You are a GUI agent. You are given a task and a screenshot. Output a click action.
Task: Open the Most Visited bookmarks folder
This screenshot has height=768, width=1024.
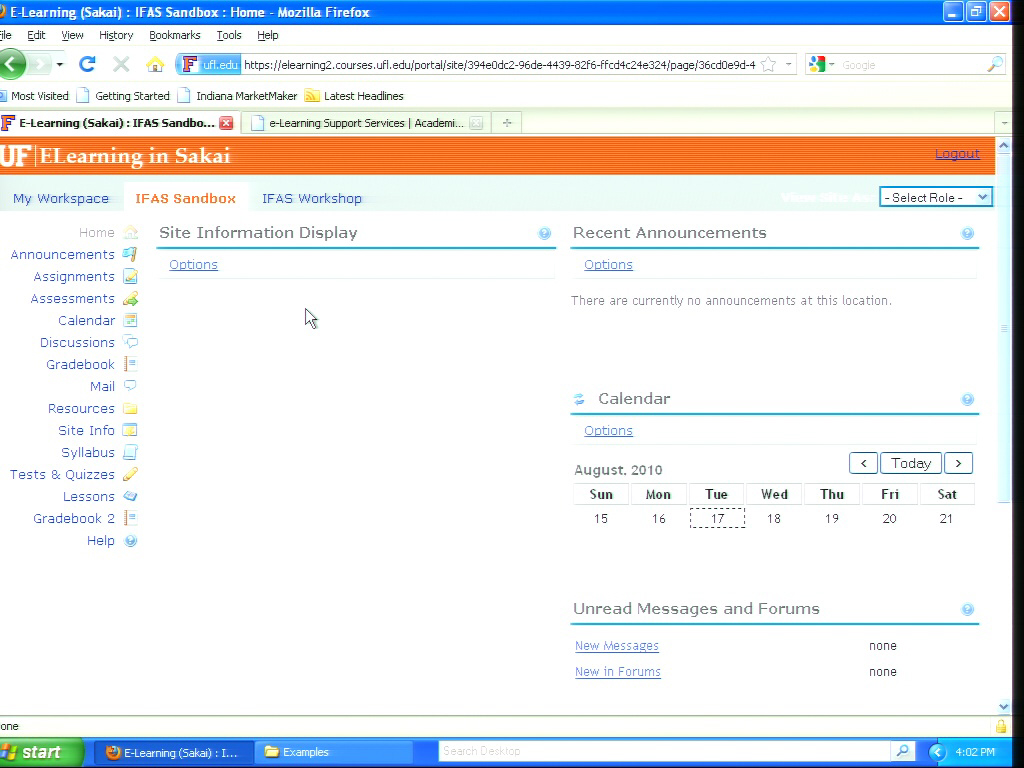click(x=34, y=96)
